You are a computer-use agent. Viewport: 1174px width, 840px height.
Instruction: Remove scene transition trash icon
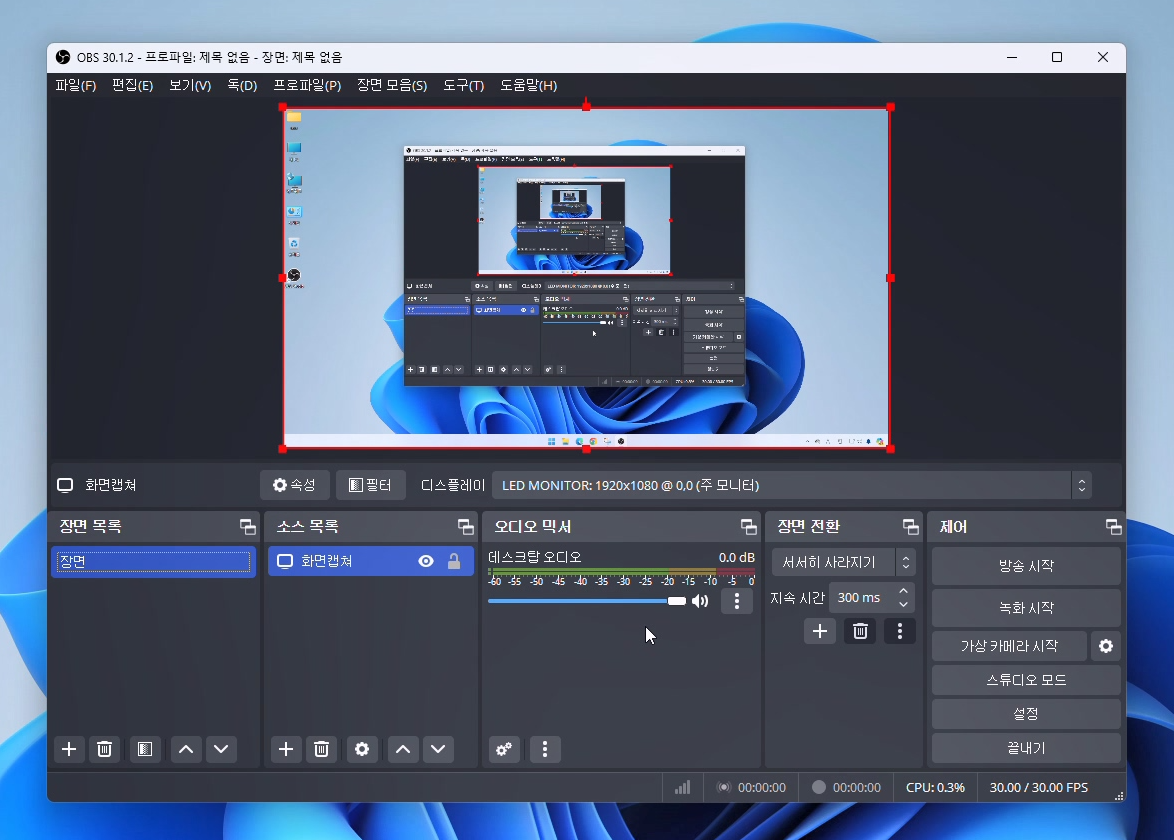[x=860, y=631]
